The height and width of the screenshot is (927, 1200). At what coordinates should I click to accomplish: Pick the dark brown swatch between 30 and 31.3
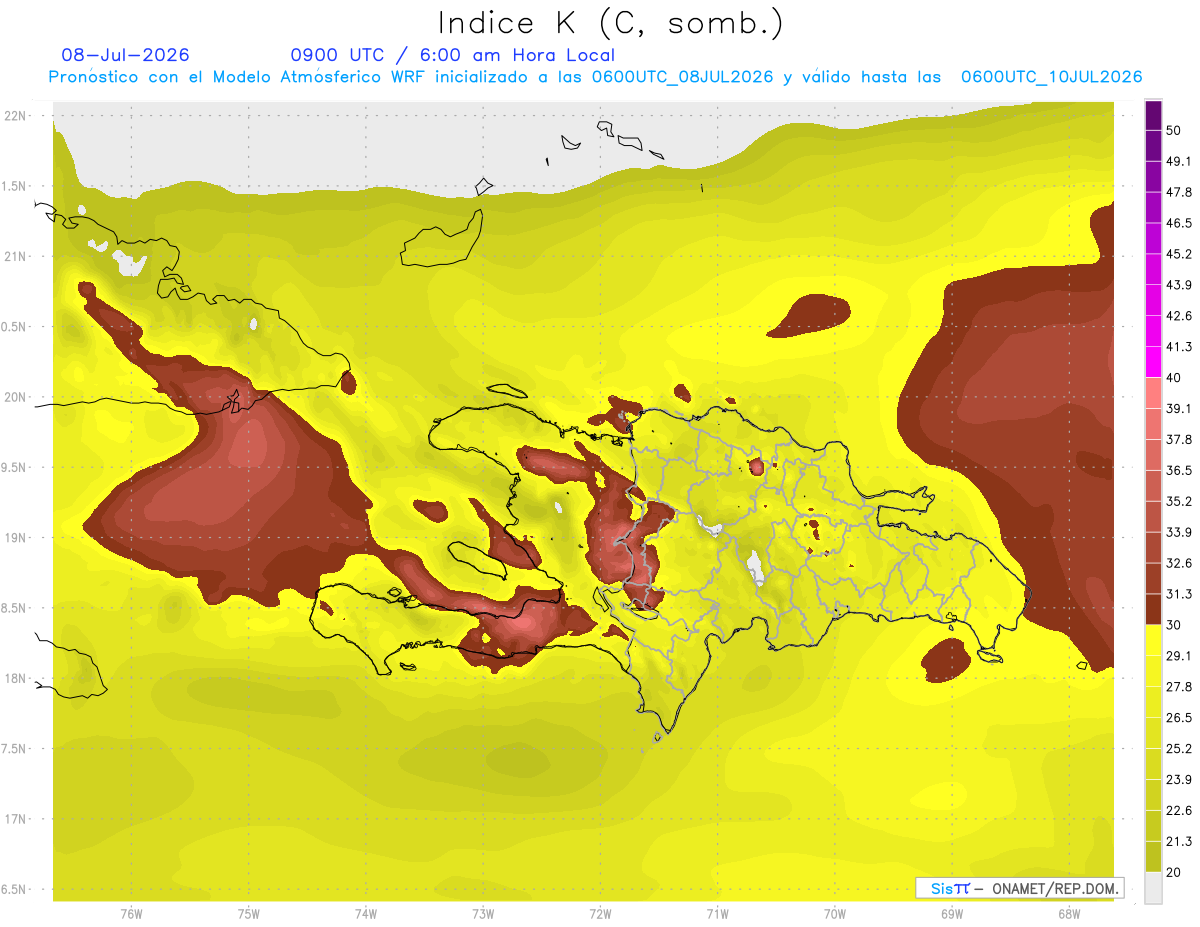(1153, 609)
